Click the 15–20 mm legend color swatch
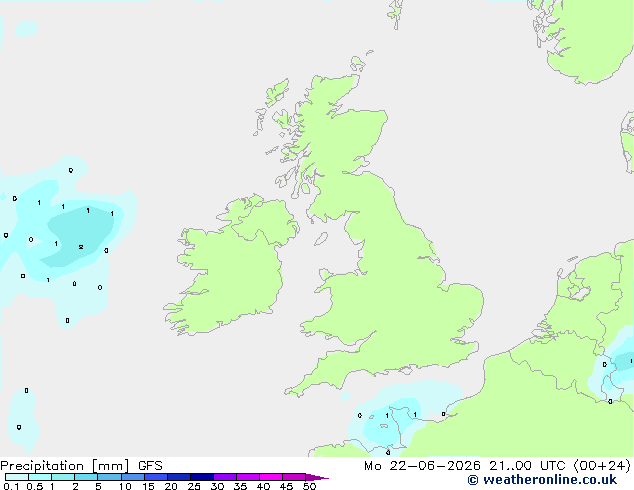This screenshot has height=490, width=634. 156,477
